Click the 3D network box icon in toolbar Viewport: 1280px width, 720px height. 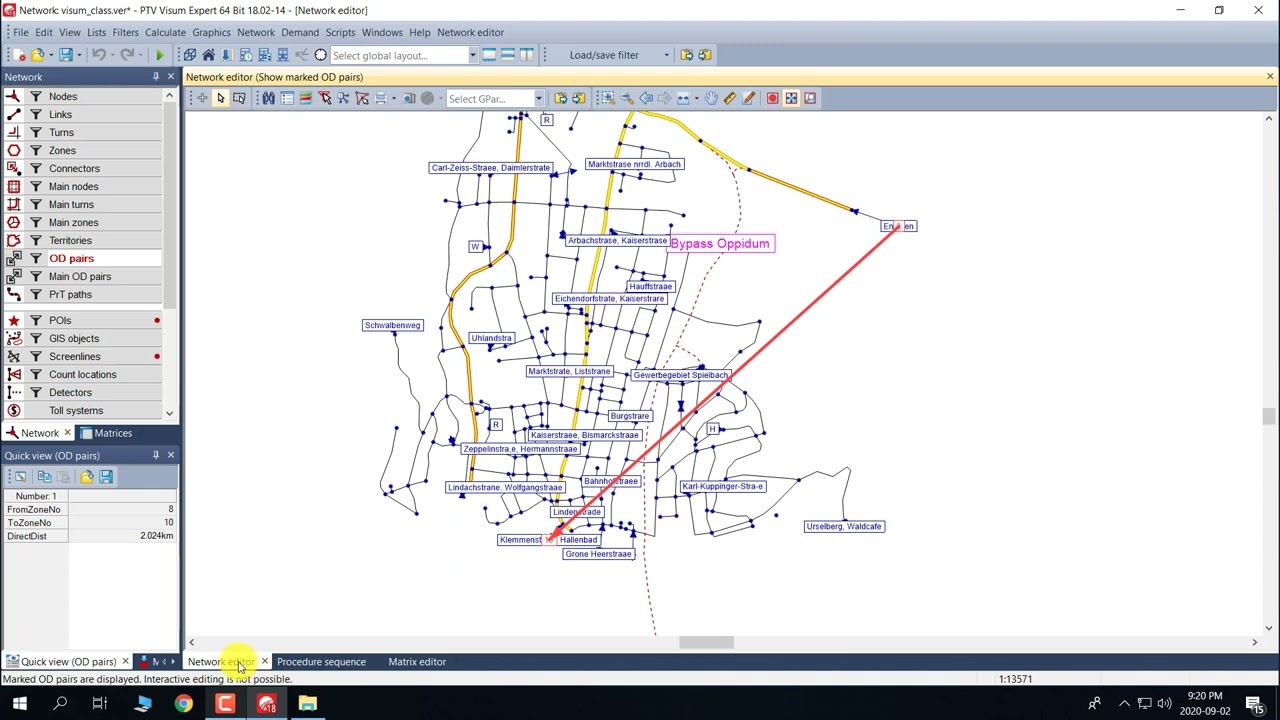[x=189, y=55]
